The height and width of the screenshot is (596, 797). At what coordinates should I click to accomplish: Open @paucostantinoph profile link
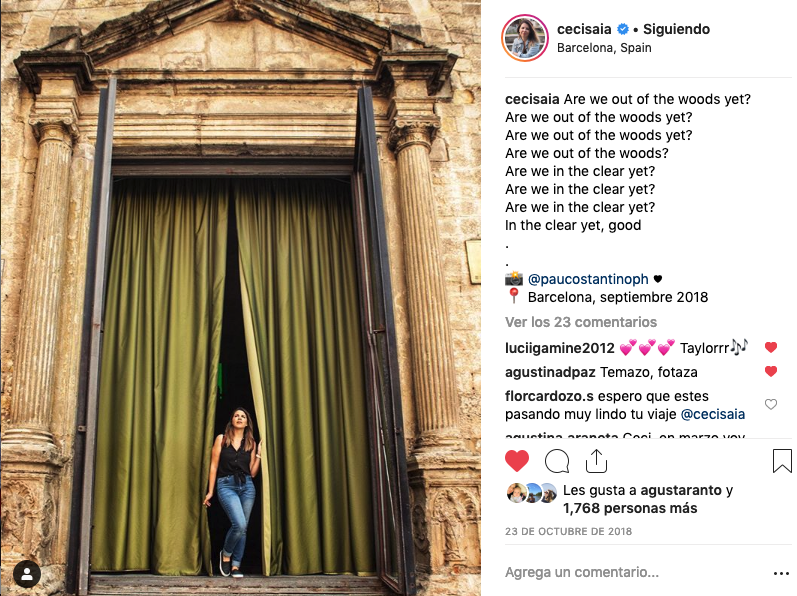click(588, 279)
